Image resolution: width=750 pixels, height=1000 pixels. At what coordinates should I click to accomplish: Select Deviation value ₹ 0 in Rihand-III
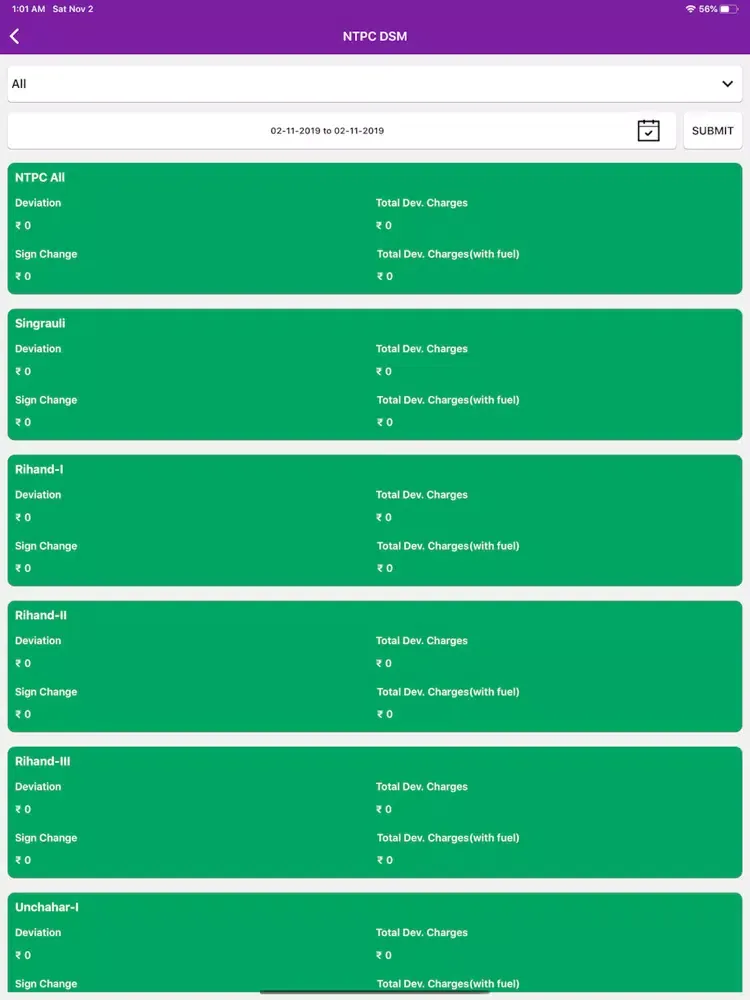click(23, 809)
